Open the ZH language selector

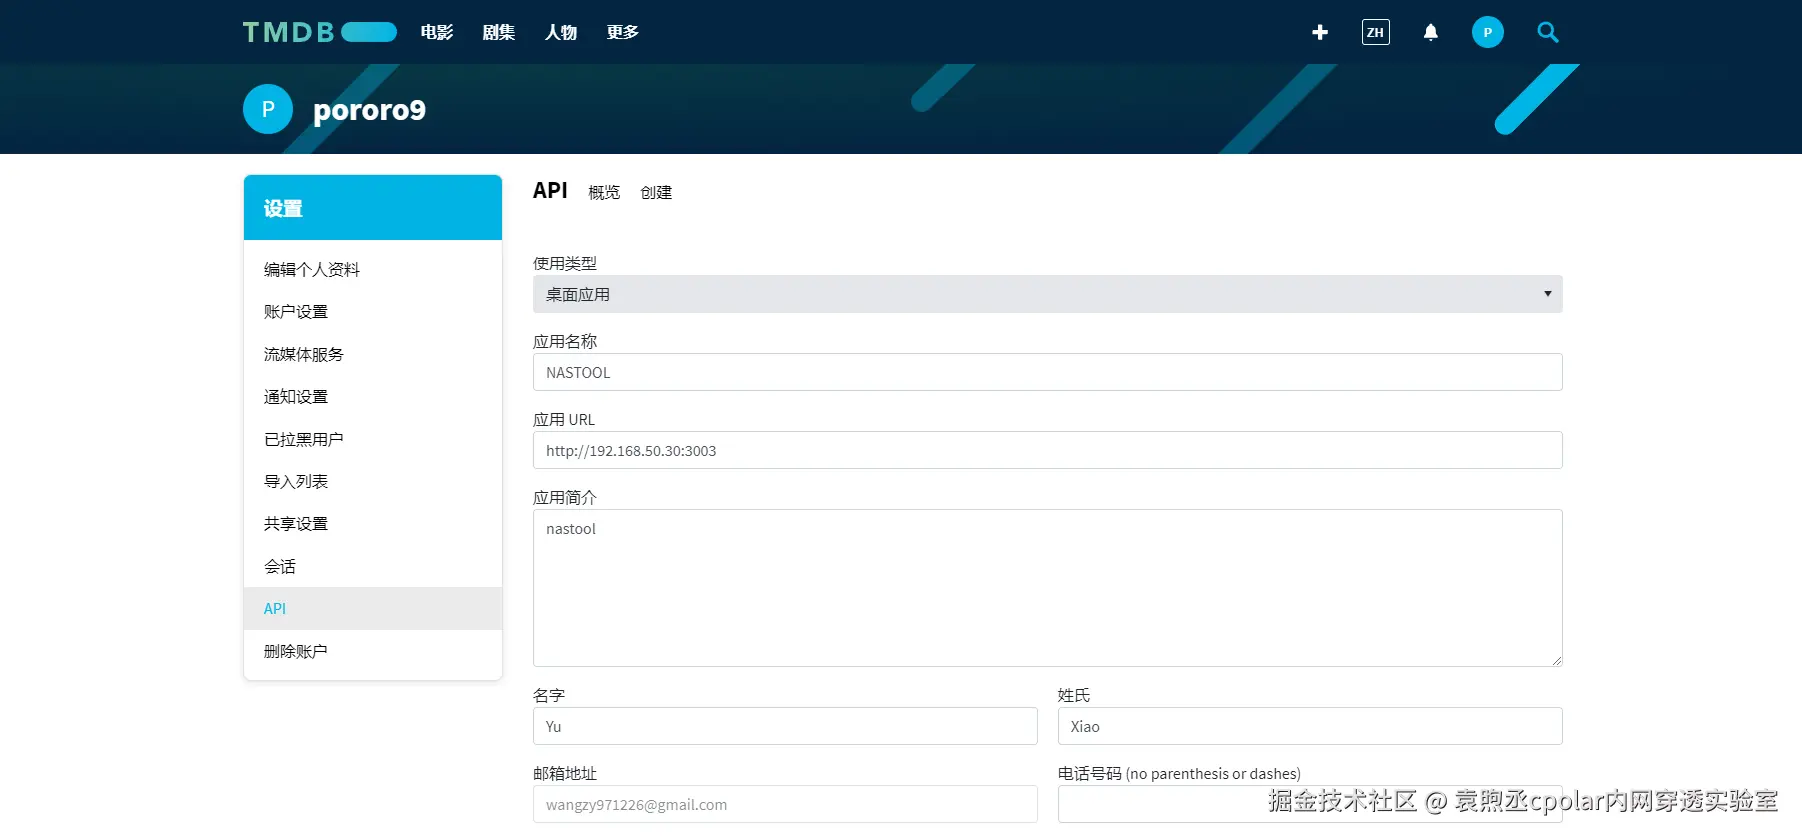click(1376, 32)
